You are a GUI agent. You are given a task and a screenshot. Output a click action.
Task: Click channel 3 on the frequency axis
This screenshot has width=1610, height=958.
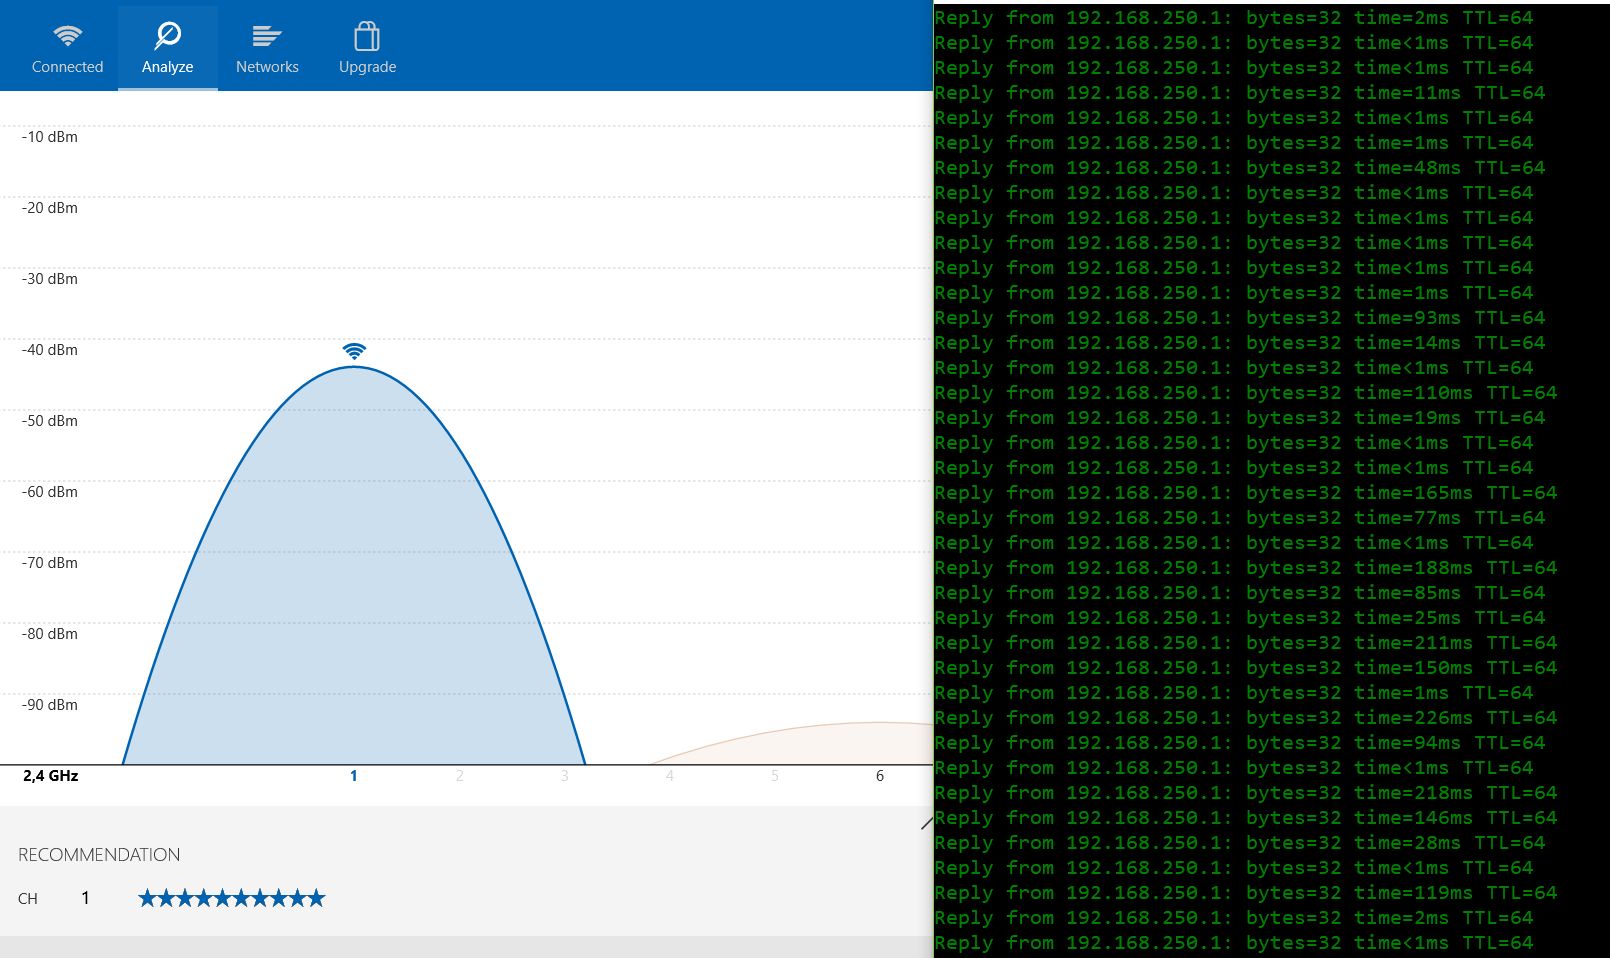click(564, 776)
